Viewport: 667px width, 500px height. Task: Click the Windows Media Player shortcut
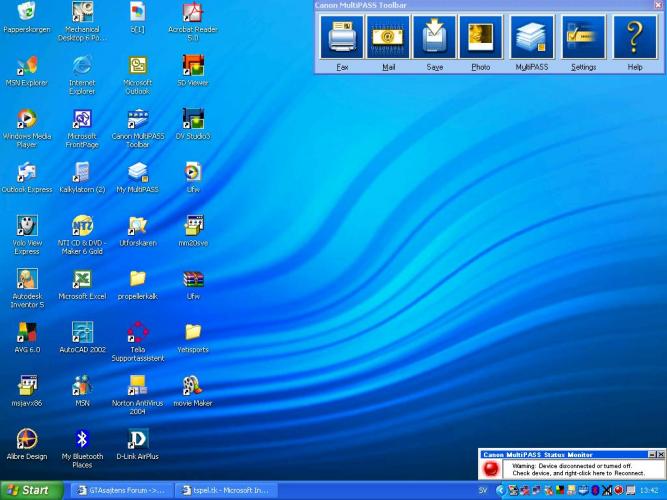[x=27, y=119]
